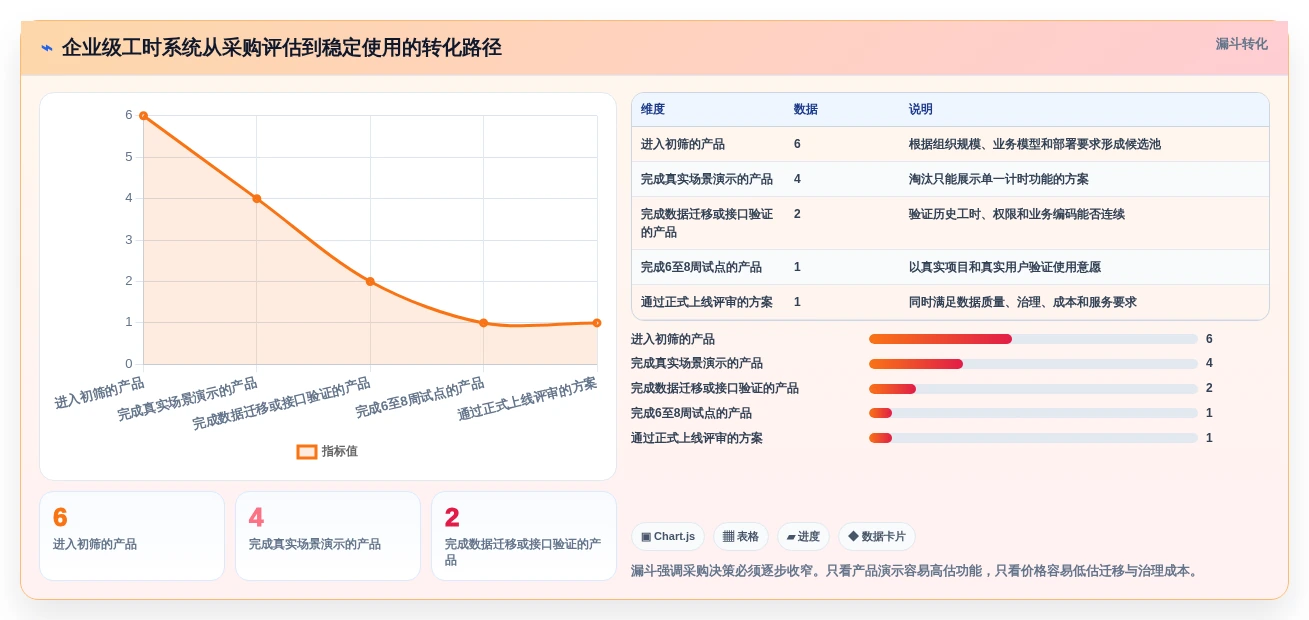
Task: Click description 验证历史工时、权限和业务编码能否连续
Action: 1017,214
